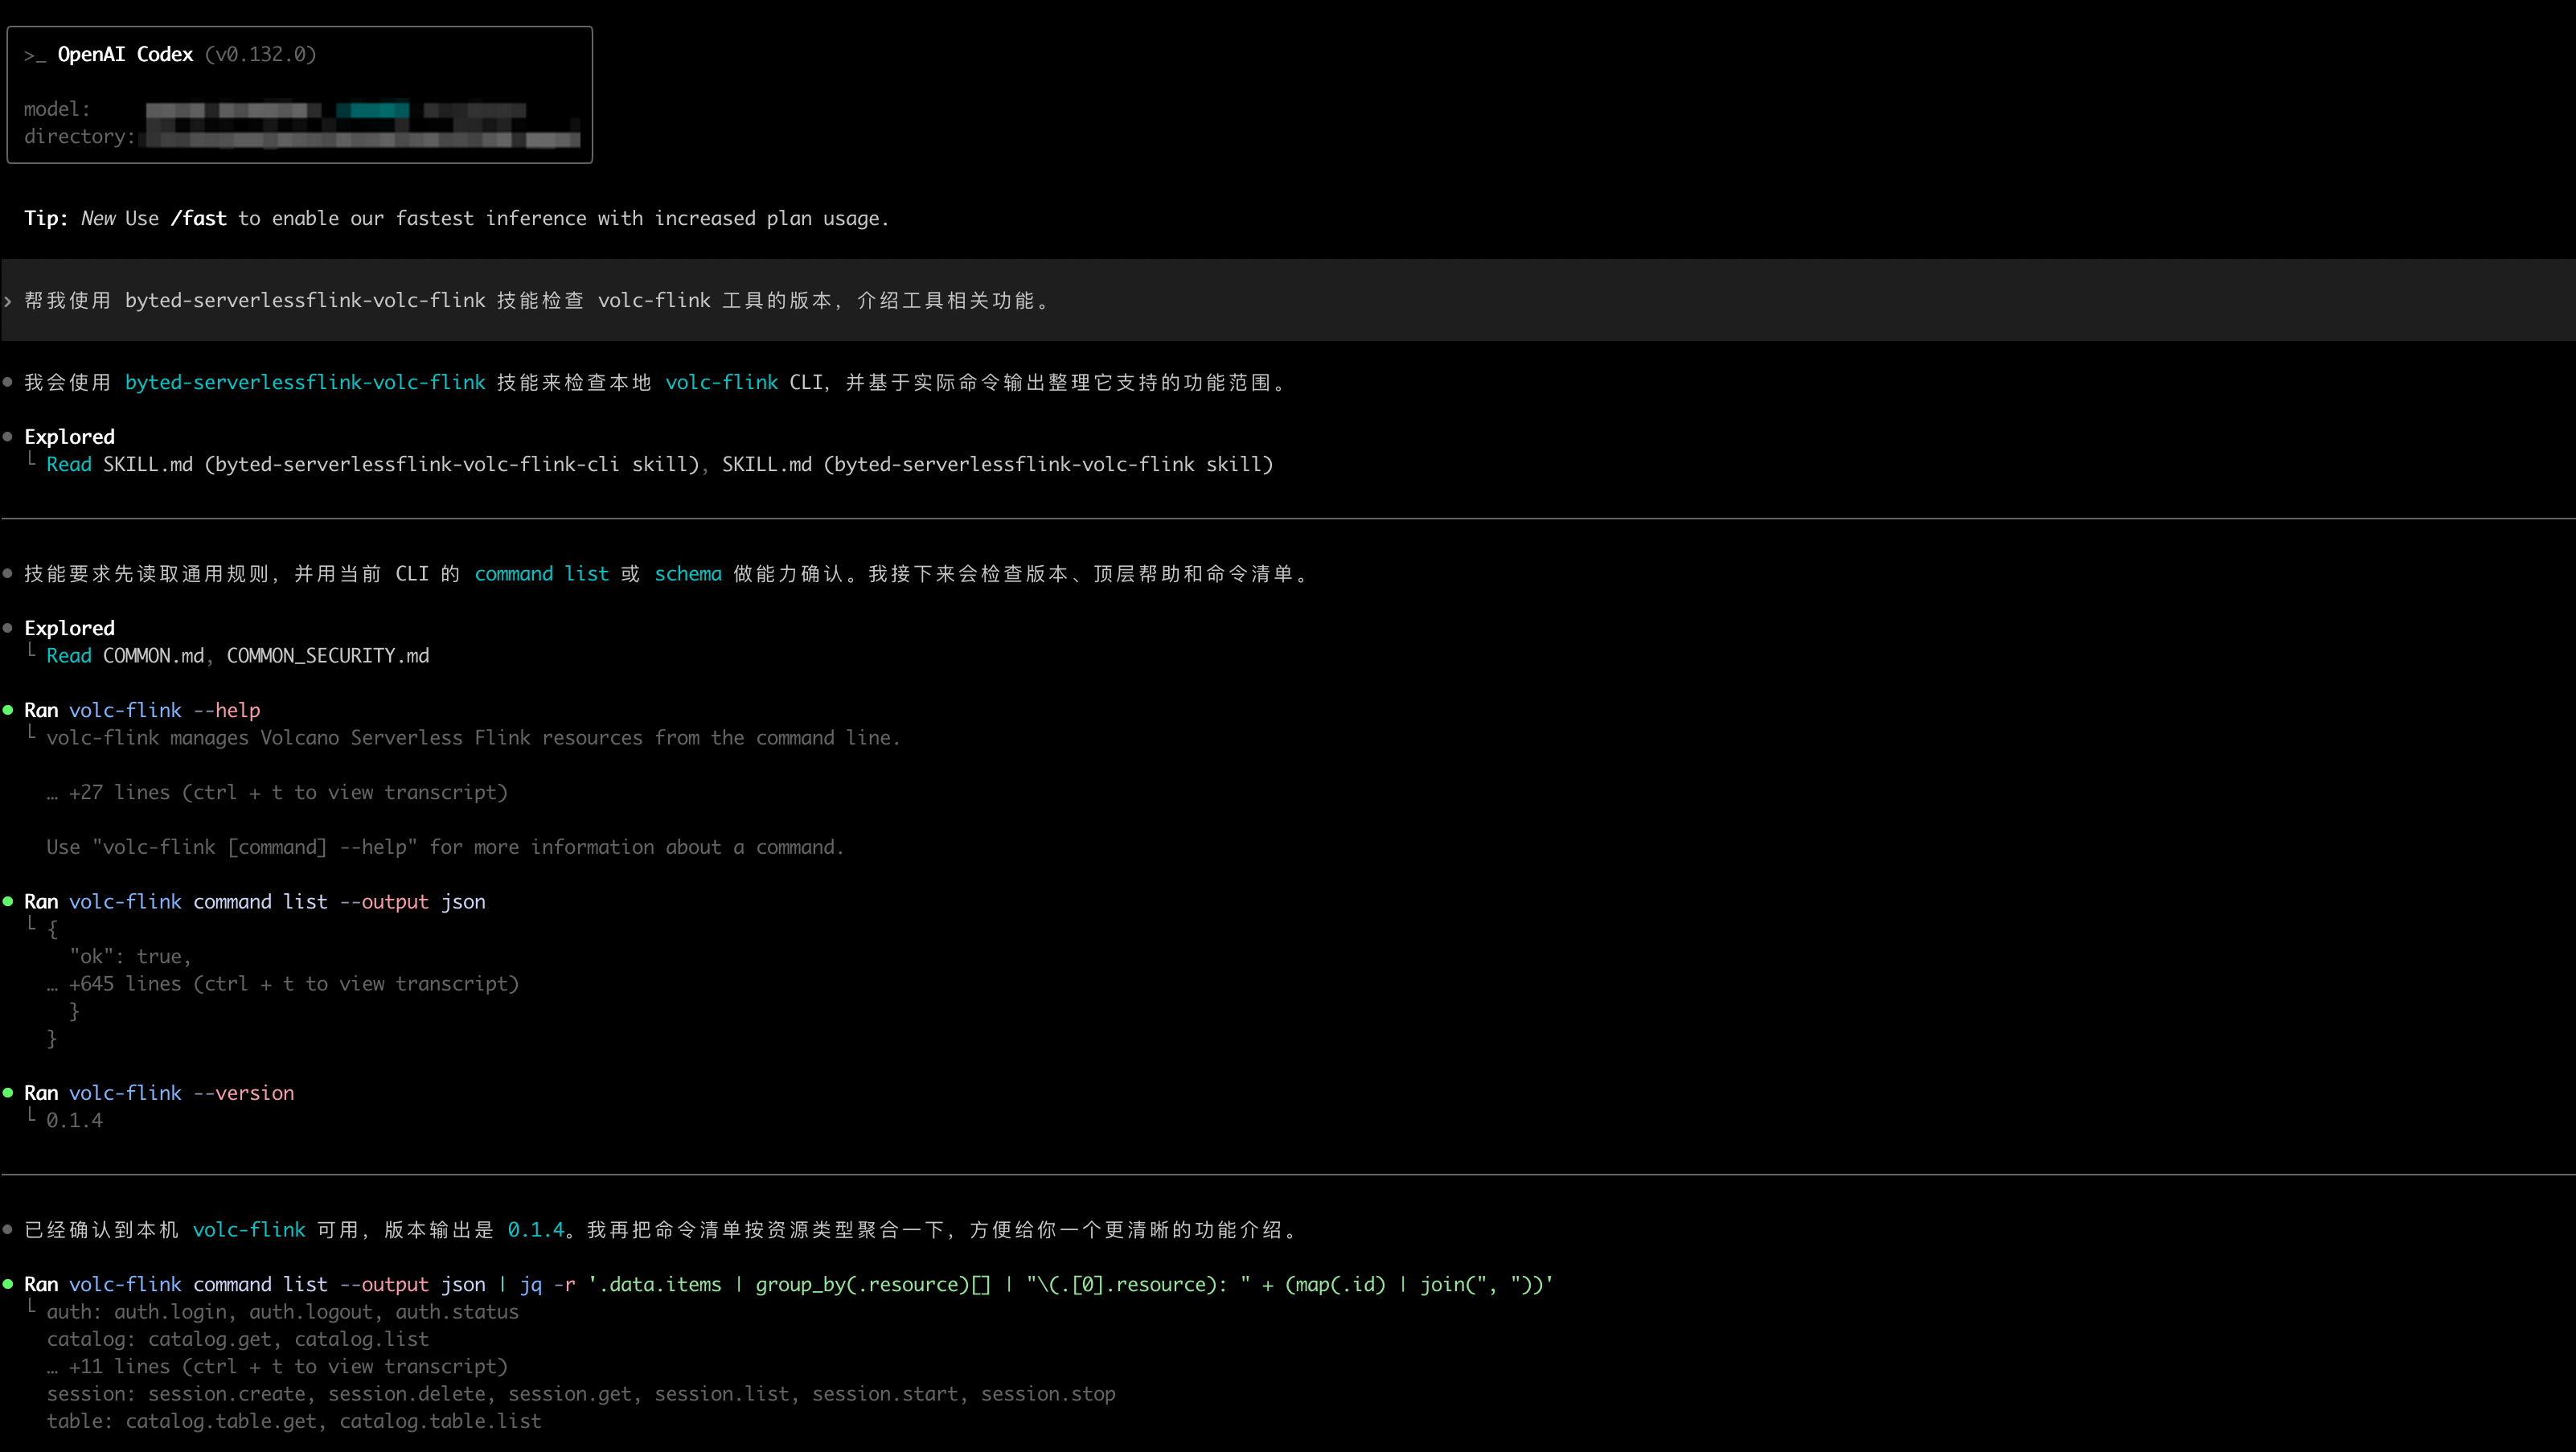
Task: Click the 'OpenAI Codex' header title
Action: pos(125,54)
